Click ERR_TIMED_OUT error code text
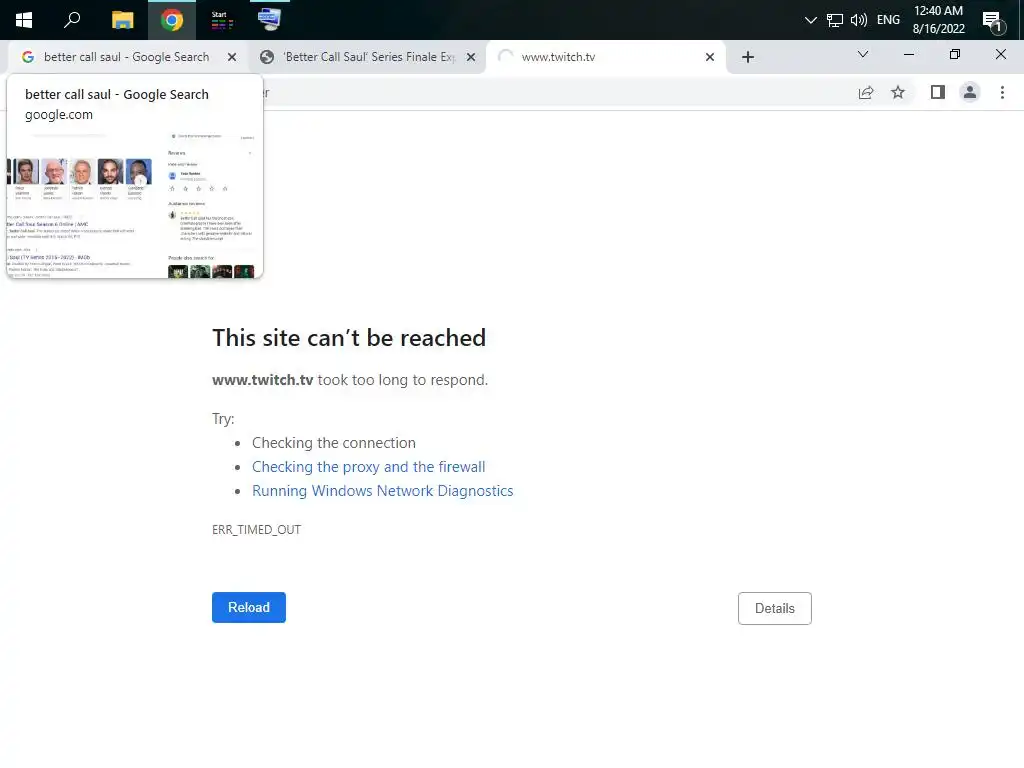1024x768 pixels. click(257, 530)
